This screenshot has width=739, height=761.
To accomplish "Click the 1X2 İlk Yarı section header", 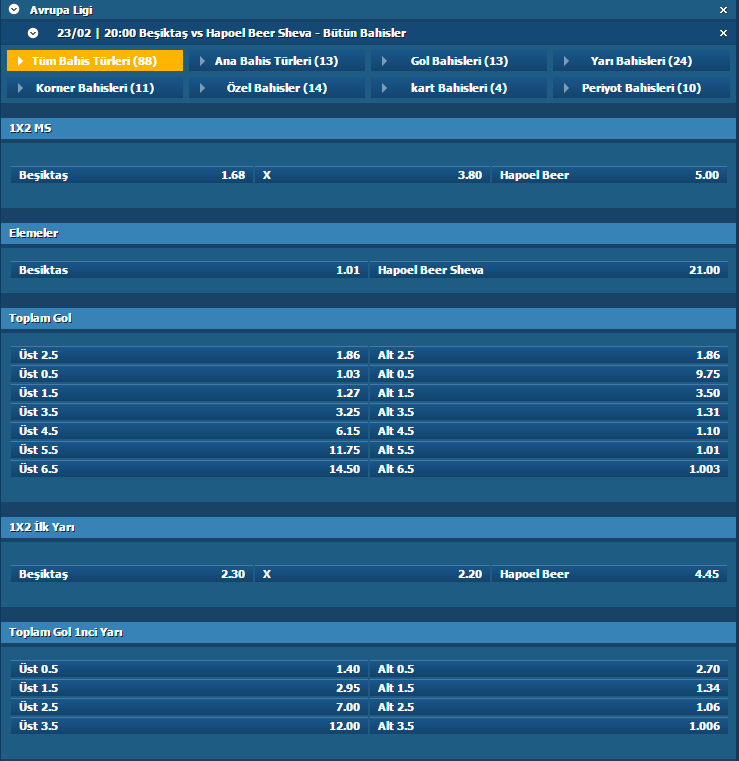I will (x=369, y=527).
